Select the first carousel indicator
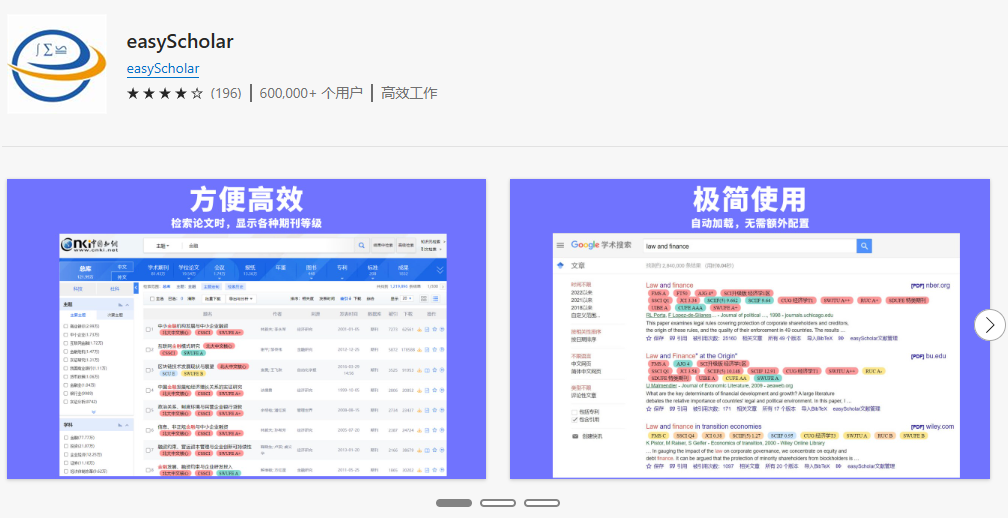This screenshot has height=518, width=1008. click(x=454, y=503)
